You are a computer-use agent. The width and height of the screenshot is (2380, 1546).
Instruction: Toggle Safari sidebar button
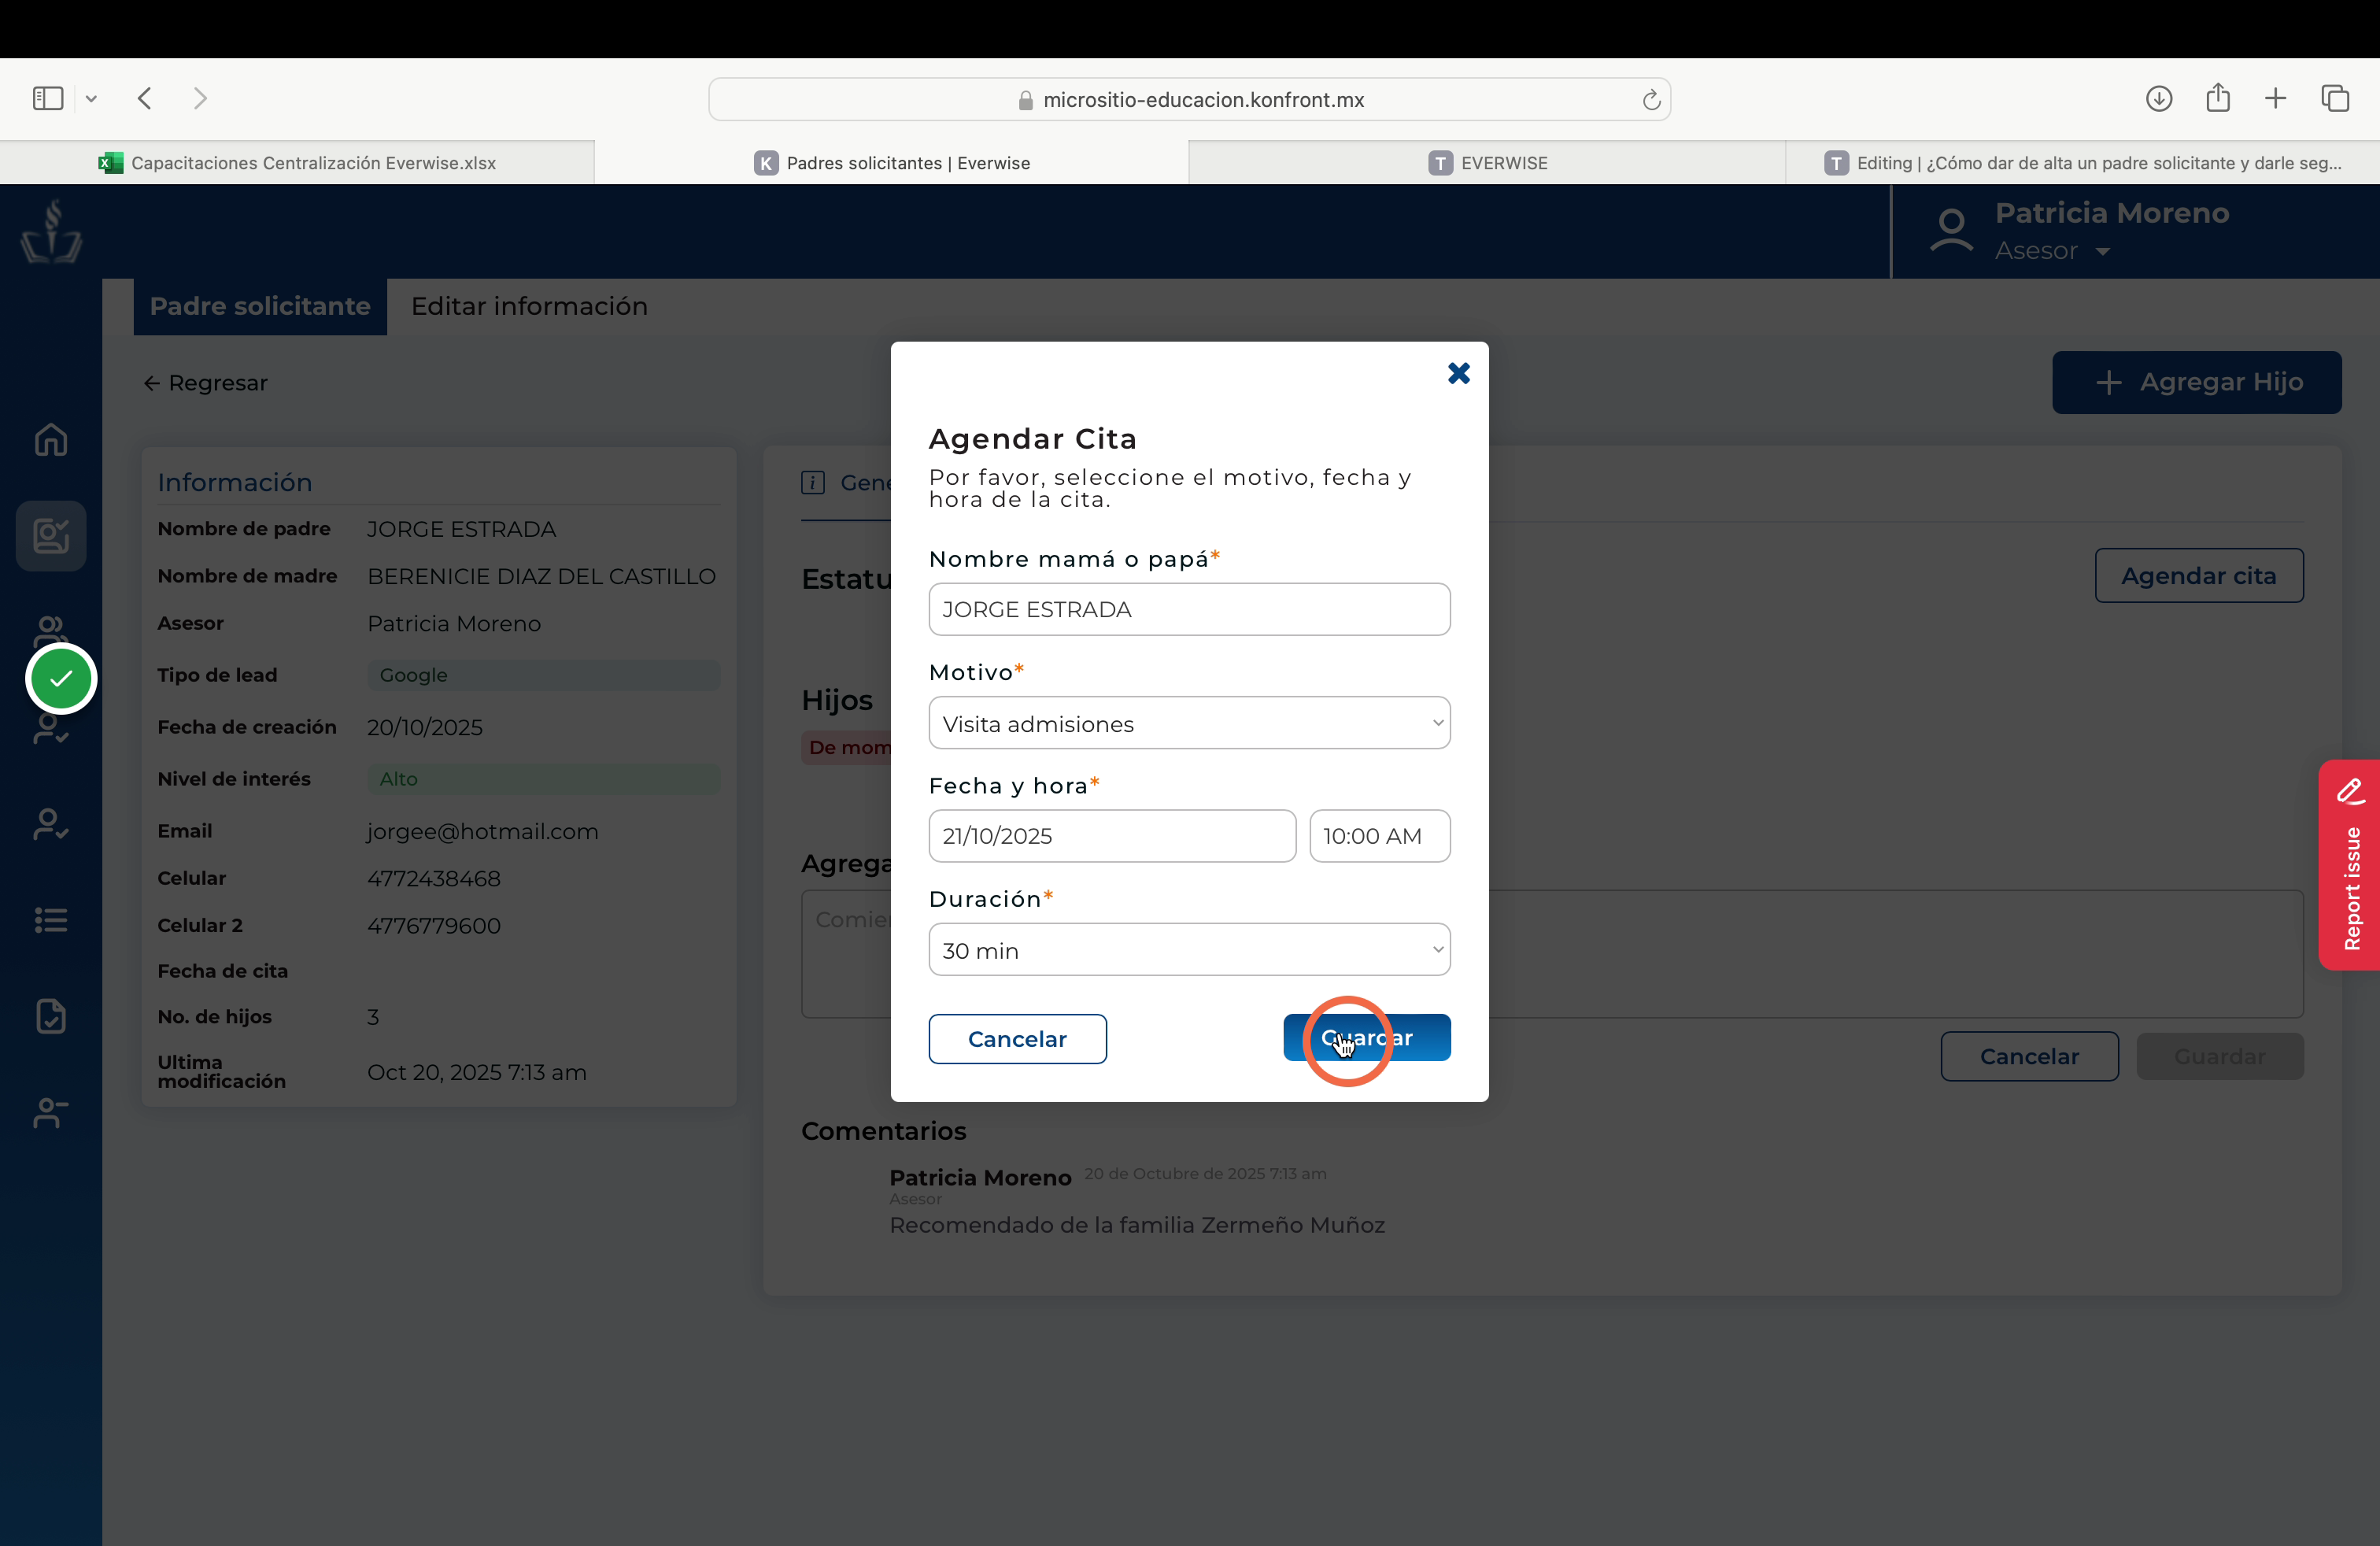click(x=48, y=98)
